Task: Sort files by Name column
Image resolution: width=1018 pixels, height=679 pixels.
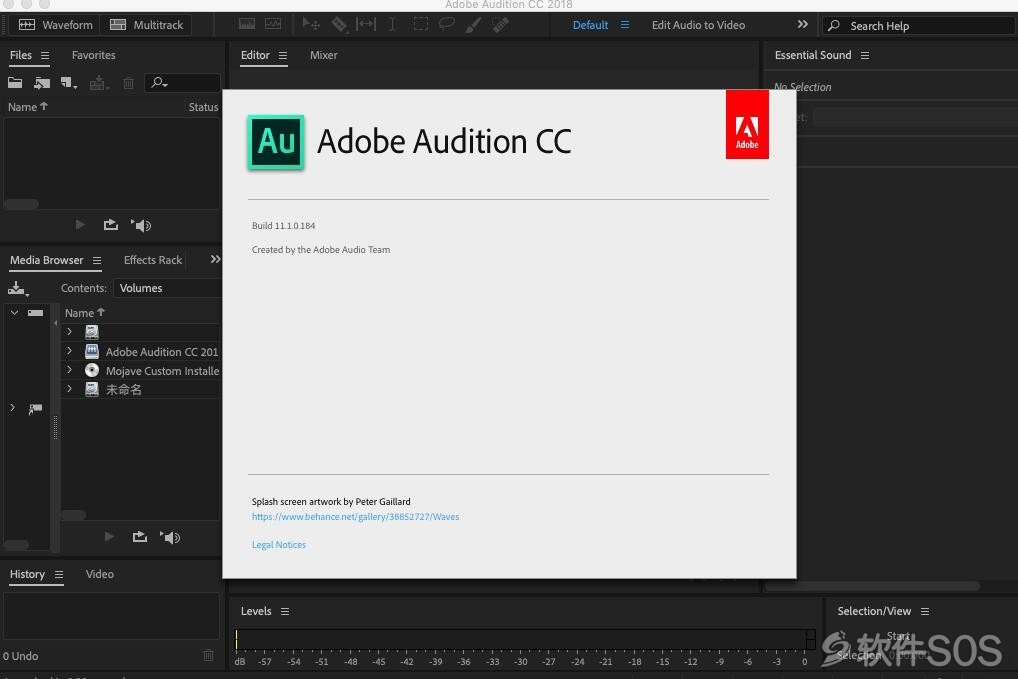Action: [27, 106]
